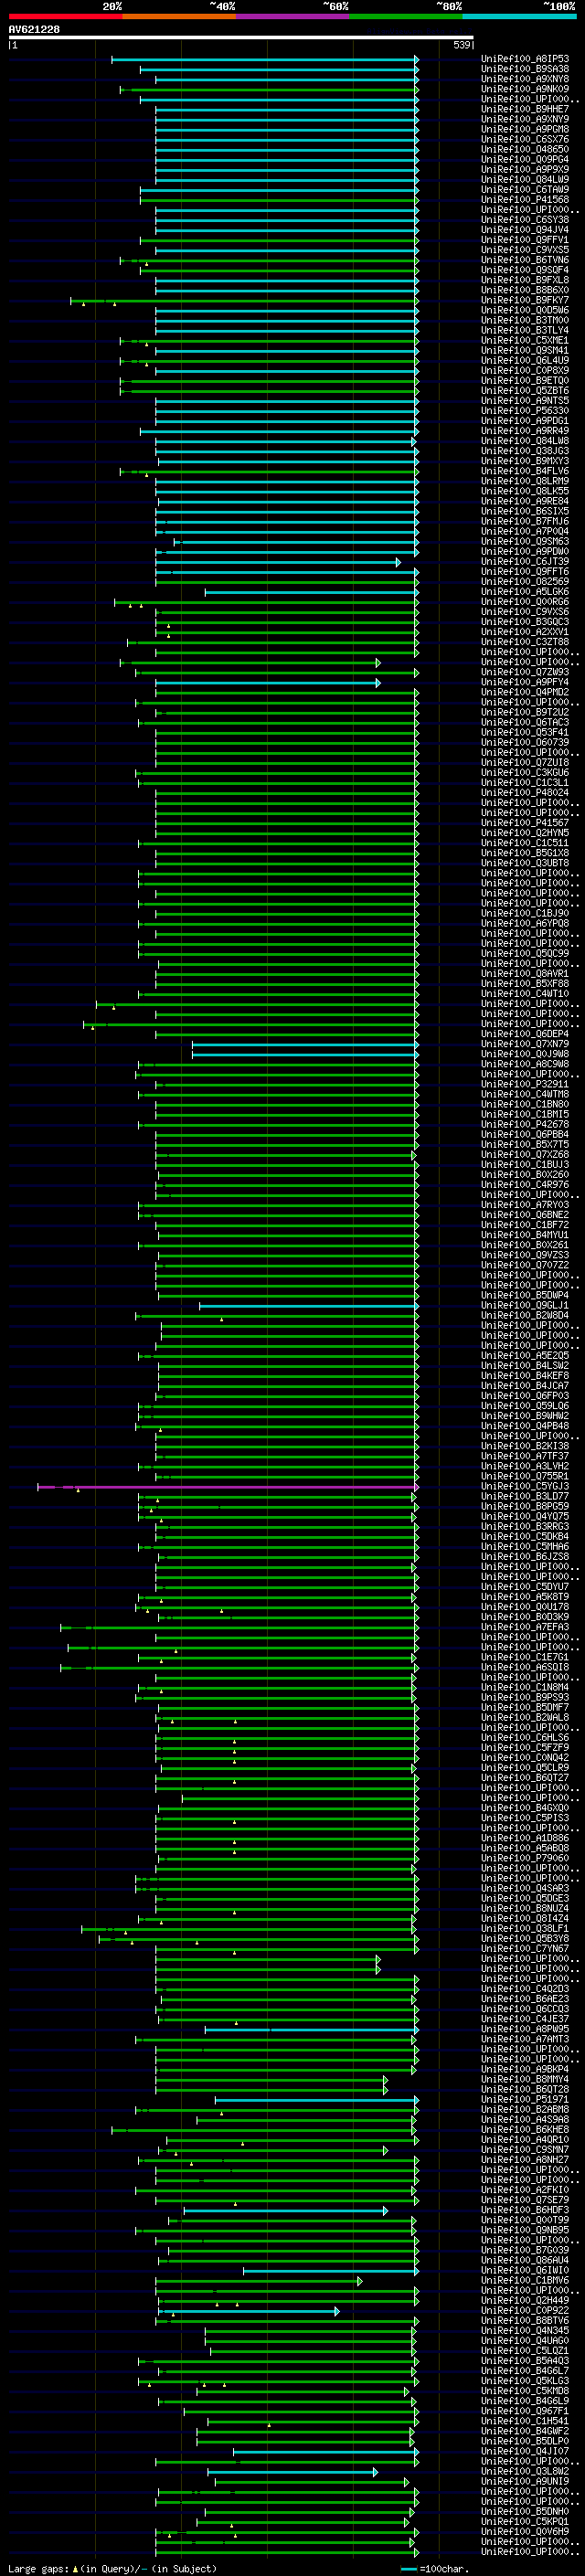The height and width of the screenshot is (2576, 585).
Task: Click hit label UniRef100_C4JE37
Action: (x=525, y=2019)
